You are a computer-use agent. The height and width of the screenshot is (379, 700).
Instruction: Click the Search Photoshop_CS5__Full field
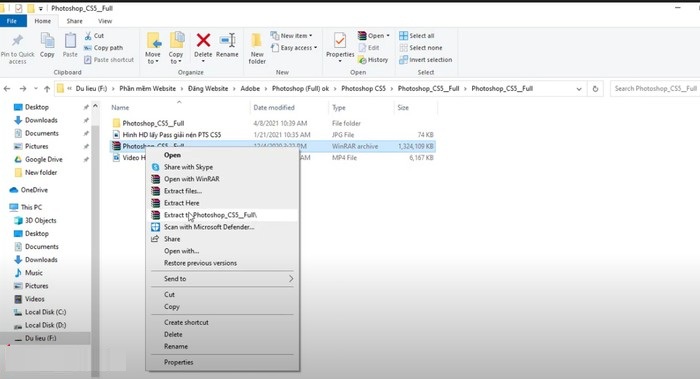point(655,88)
